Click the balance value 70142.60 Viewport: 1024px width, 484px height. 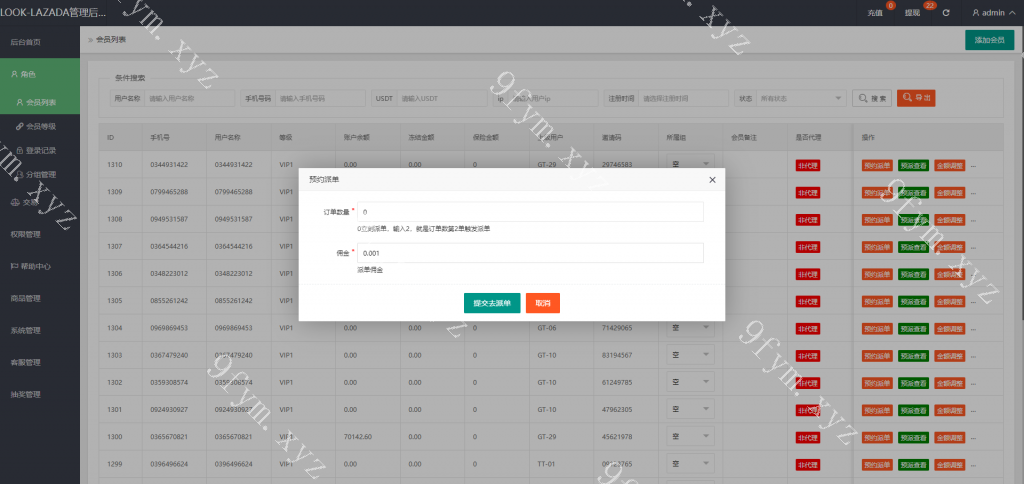click(x=357, y=436)
